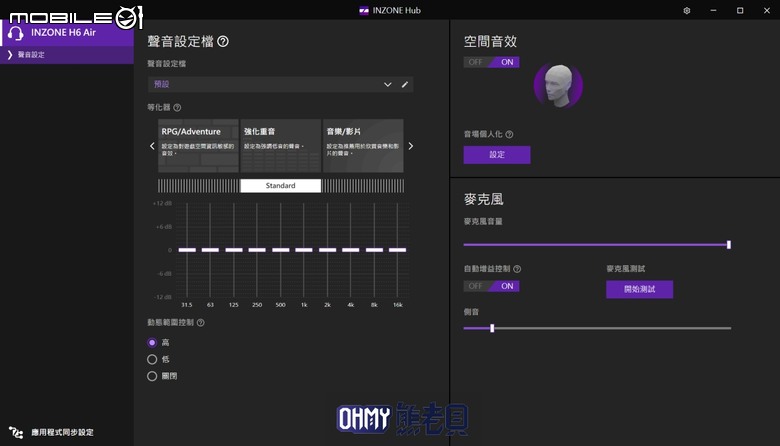Screen dimensions: 780x446
Task: Open help icon beside 等化器 label
Action: 177,107
